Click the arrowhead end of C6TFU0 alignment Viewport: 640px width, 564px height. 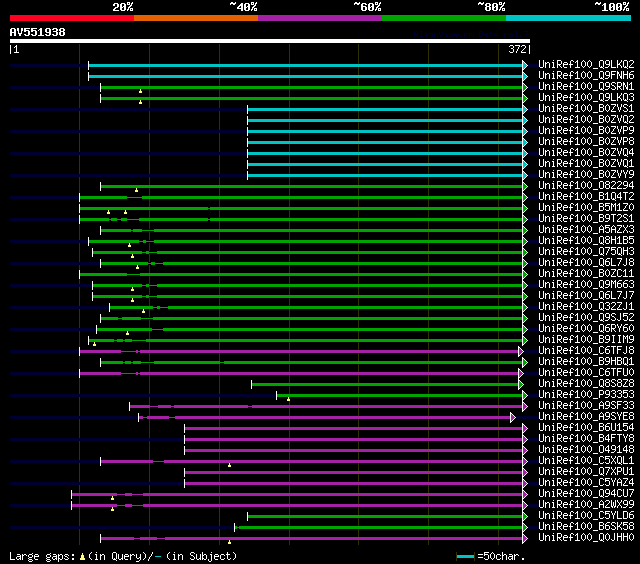pos(521,373)
